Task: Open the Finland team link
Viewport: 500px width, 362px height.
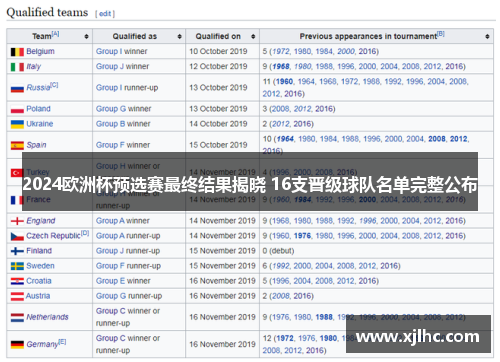Action: pyautogui.click(x=39, y=251)
